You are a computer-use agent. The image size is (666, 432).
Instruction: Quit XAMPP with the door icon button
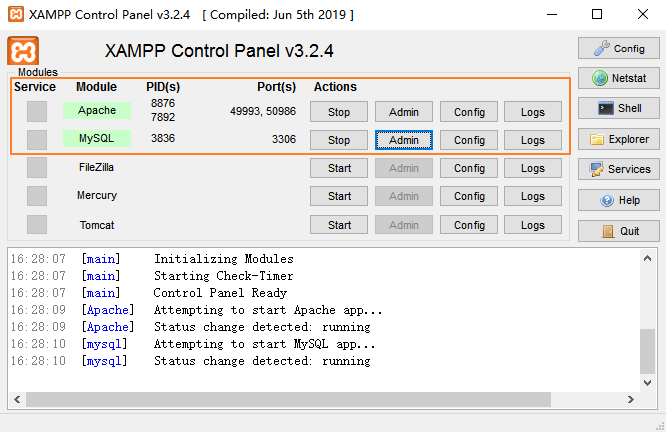click(x=618, y=231)
